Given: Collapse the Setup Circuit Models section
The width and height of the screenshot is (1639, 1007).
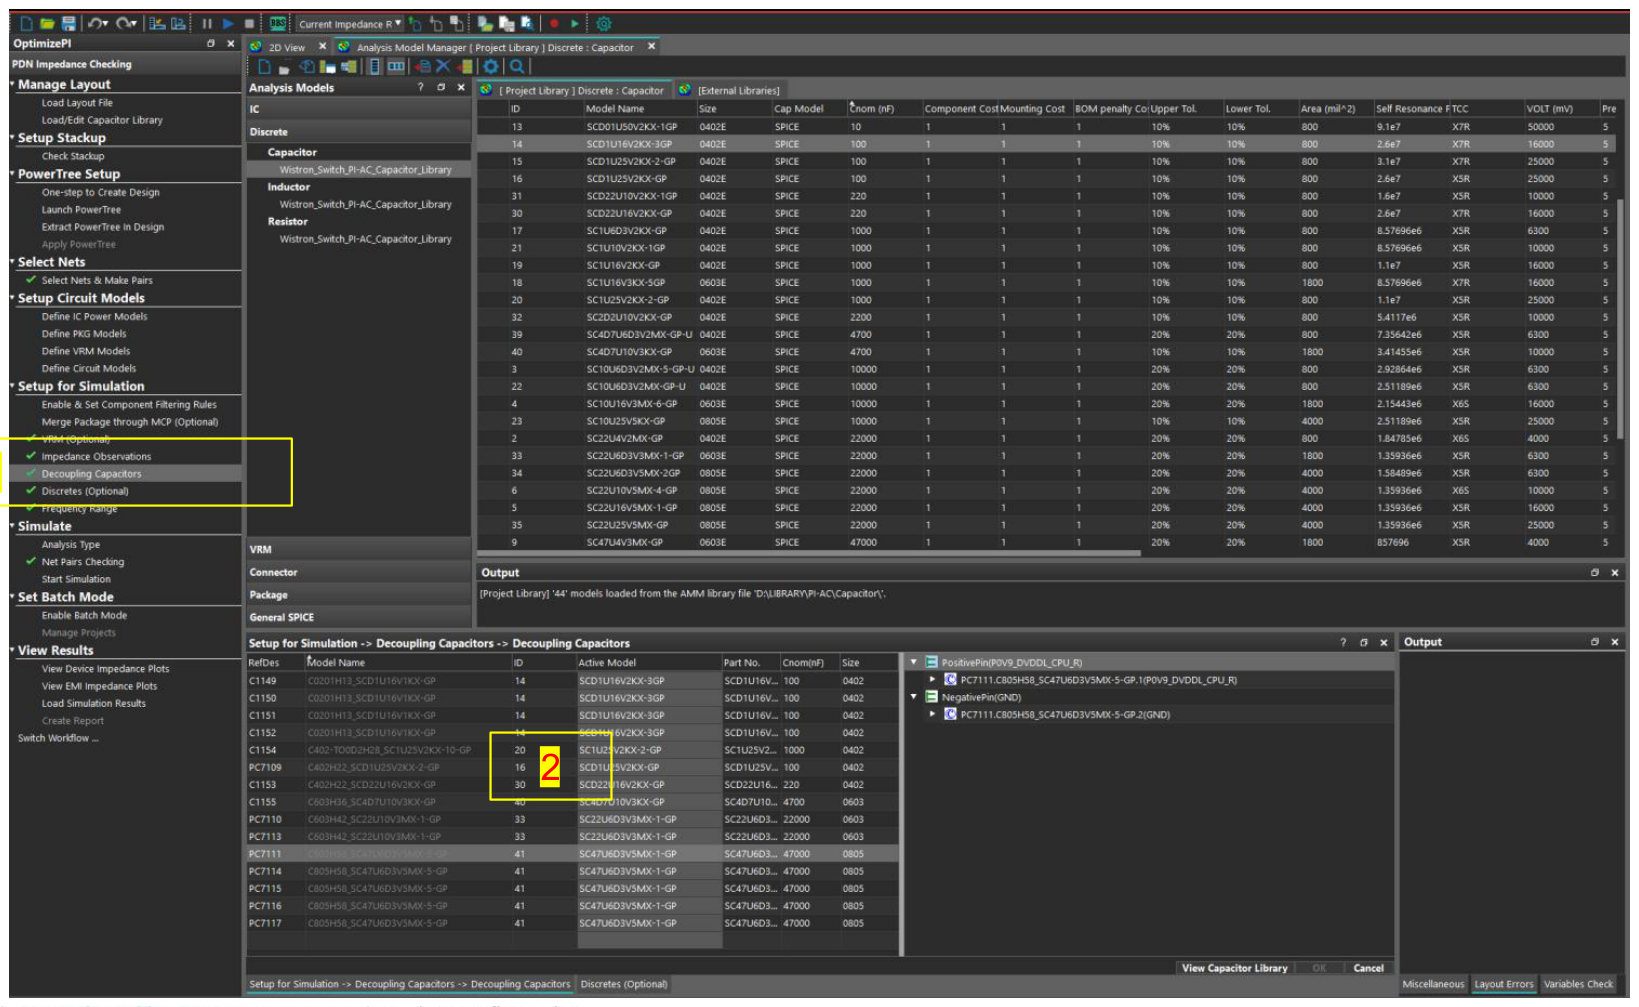Looking at the screenshot, I should point(13,297).
